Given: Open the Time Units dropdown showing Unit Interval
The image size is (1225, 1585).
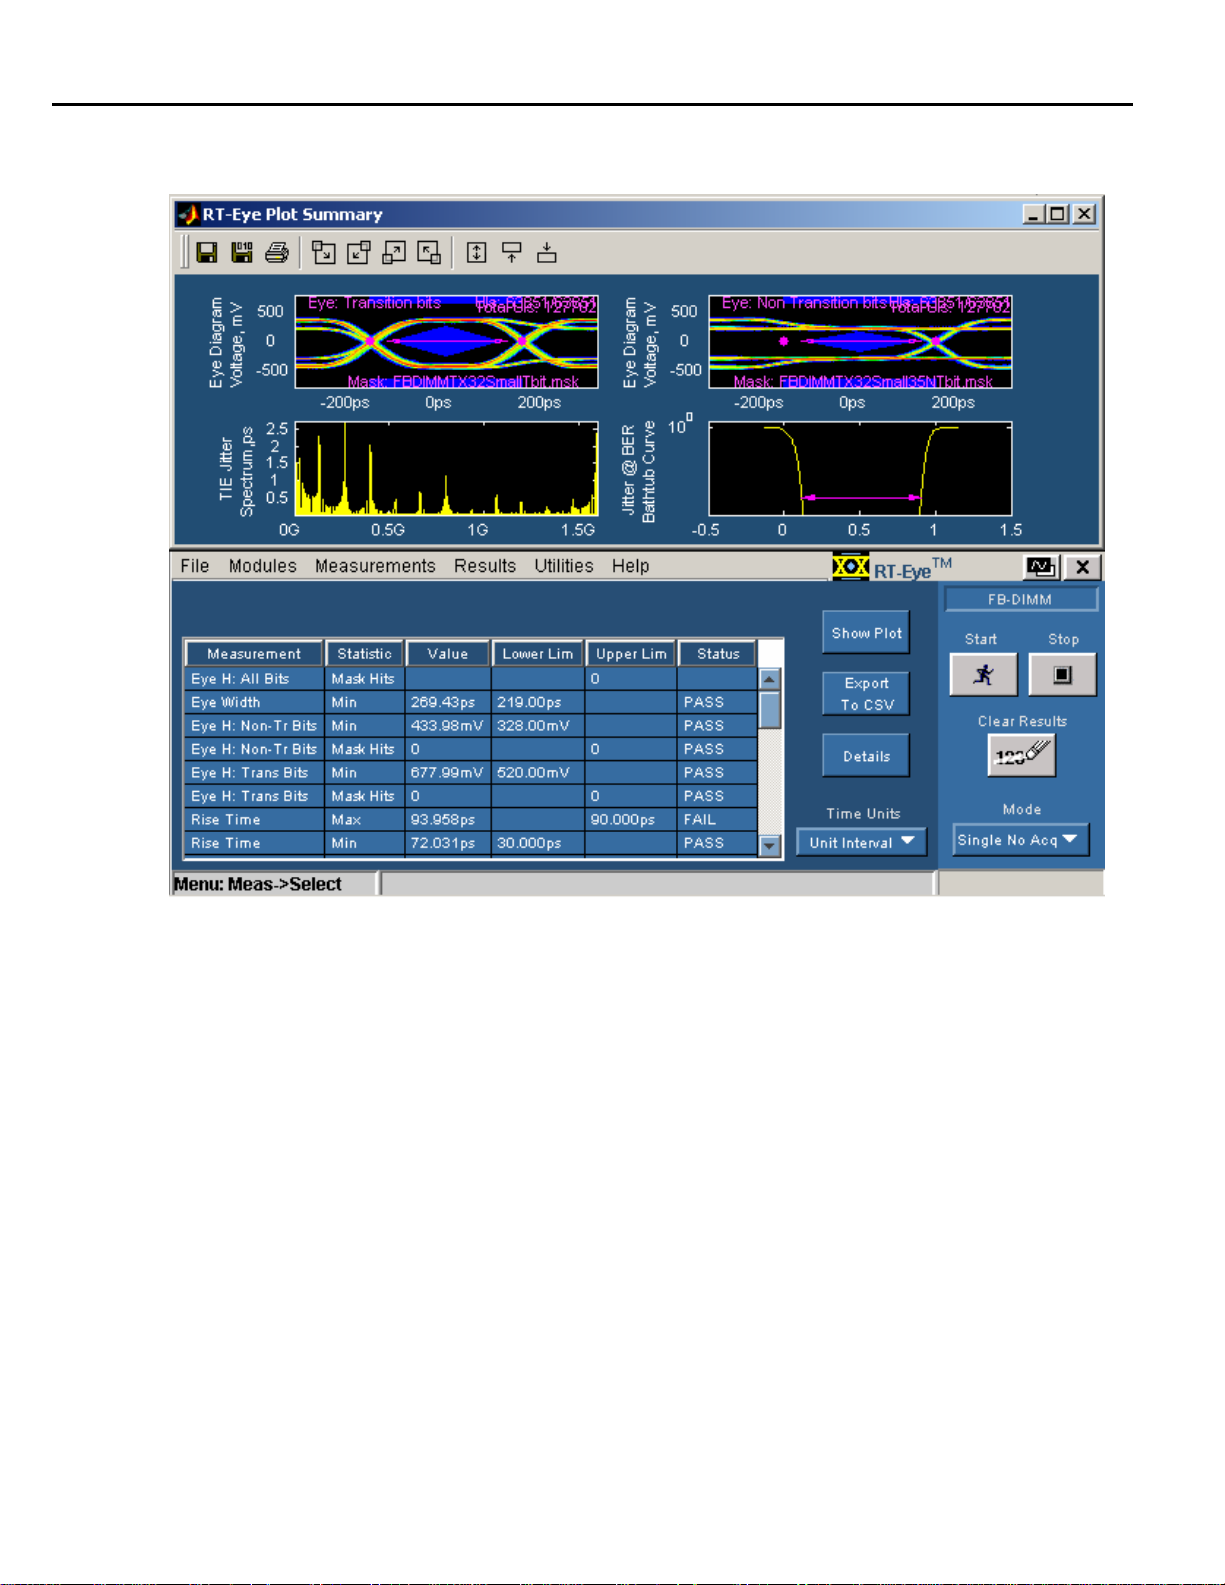Looking at the screenshot, I should (x=861, y=842).
